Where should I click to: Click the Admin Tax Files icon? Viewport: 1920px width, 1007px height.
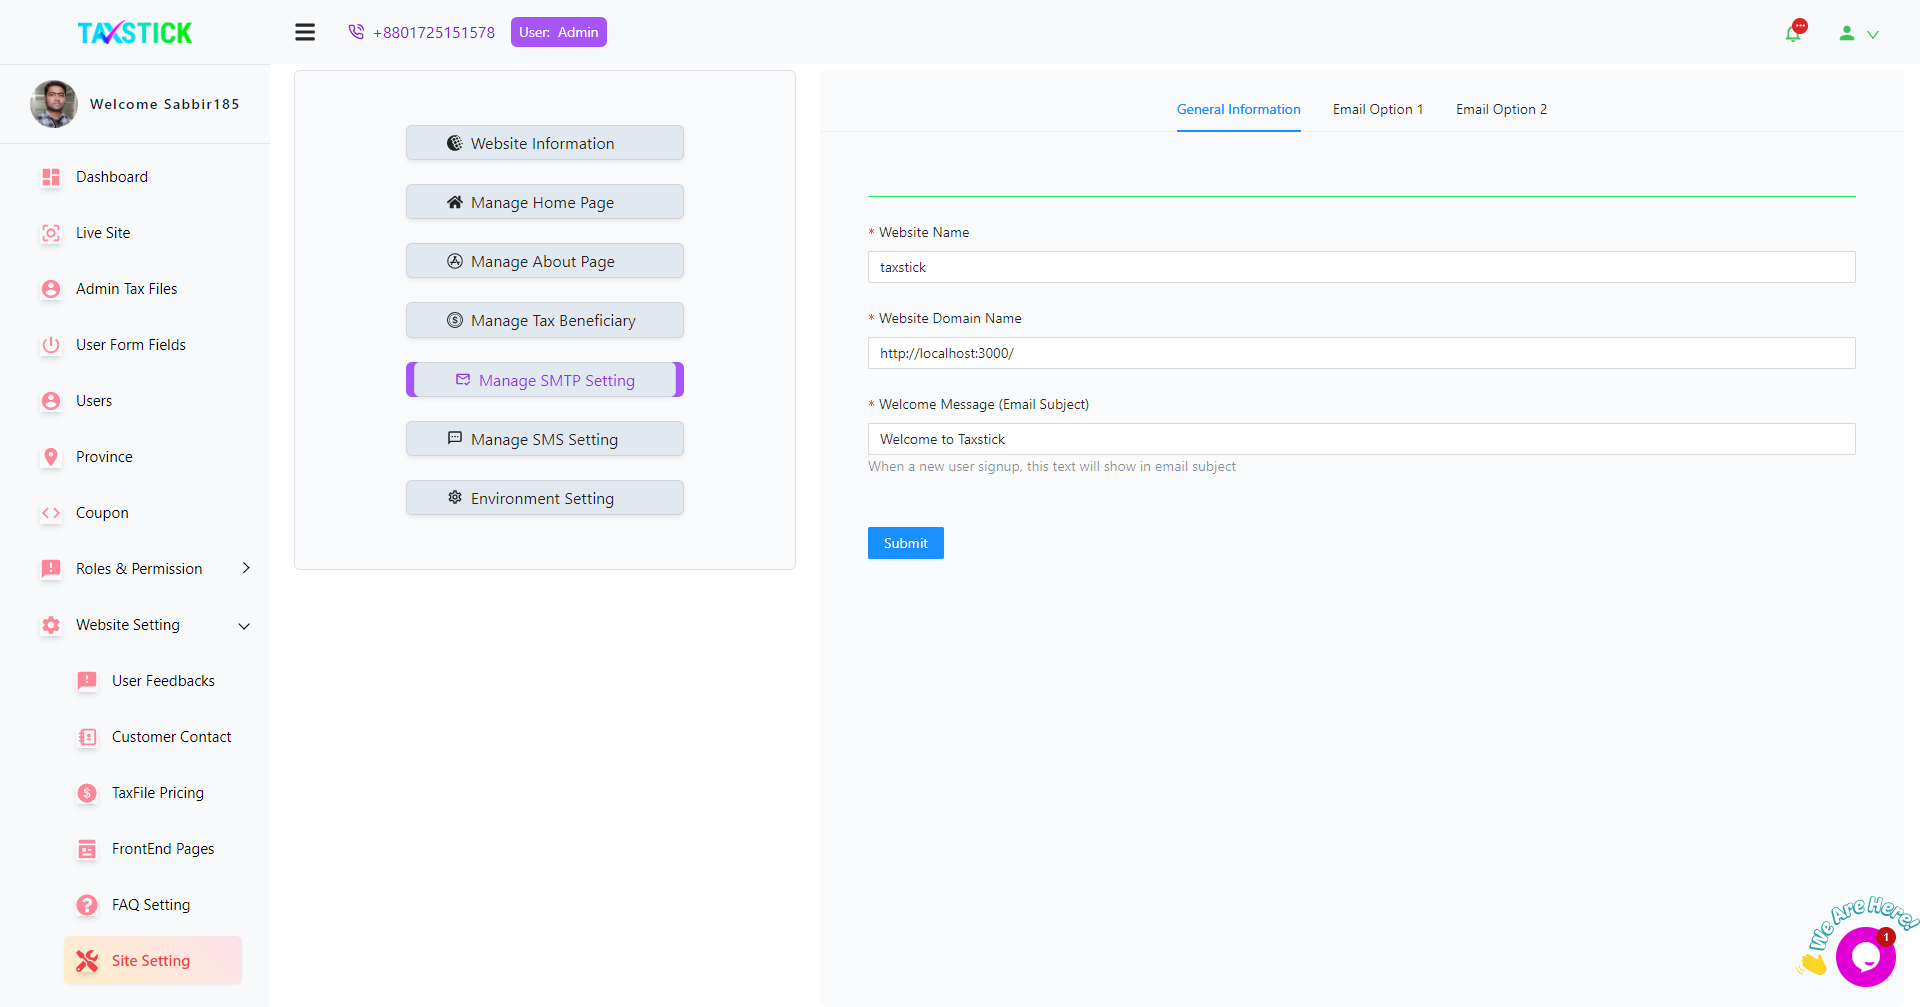(51, 289)
